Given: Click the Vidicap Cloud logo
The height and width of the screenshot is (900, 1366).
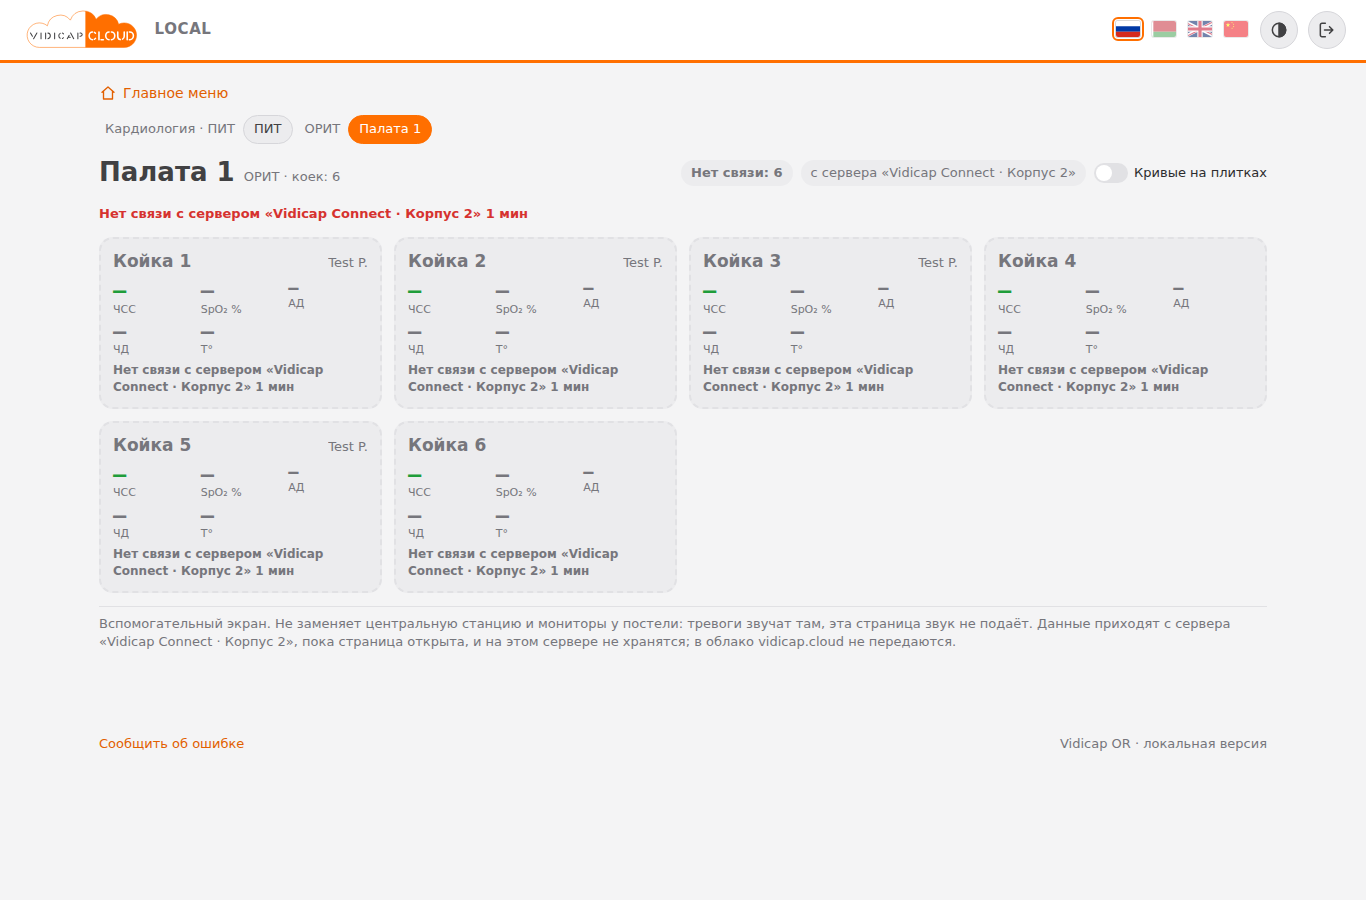Looking at the screenshot, I should click(82, 30).
